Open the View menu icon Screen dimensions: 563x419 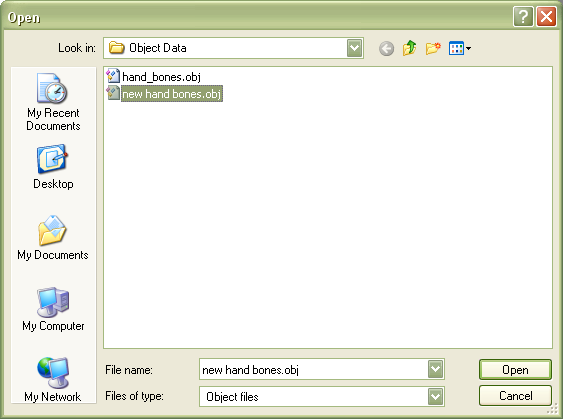click(456, 48)
